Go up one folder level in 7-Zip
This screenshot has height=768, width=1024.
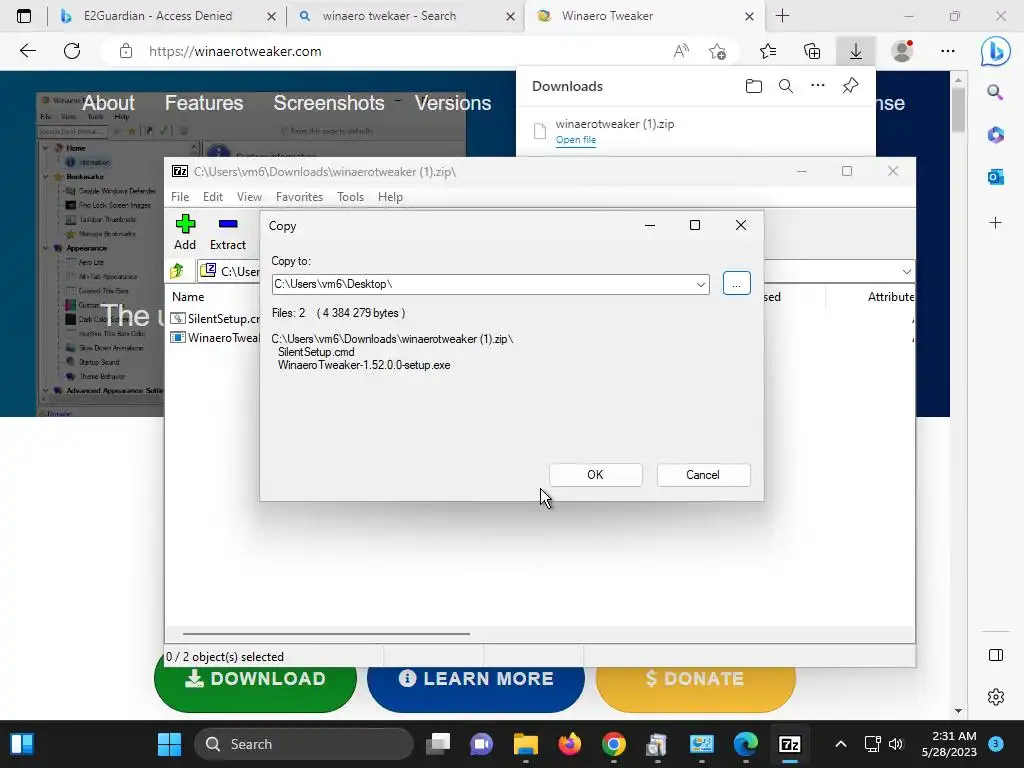tap(177, 271)
